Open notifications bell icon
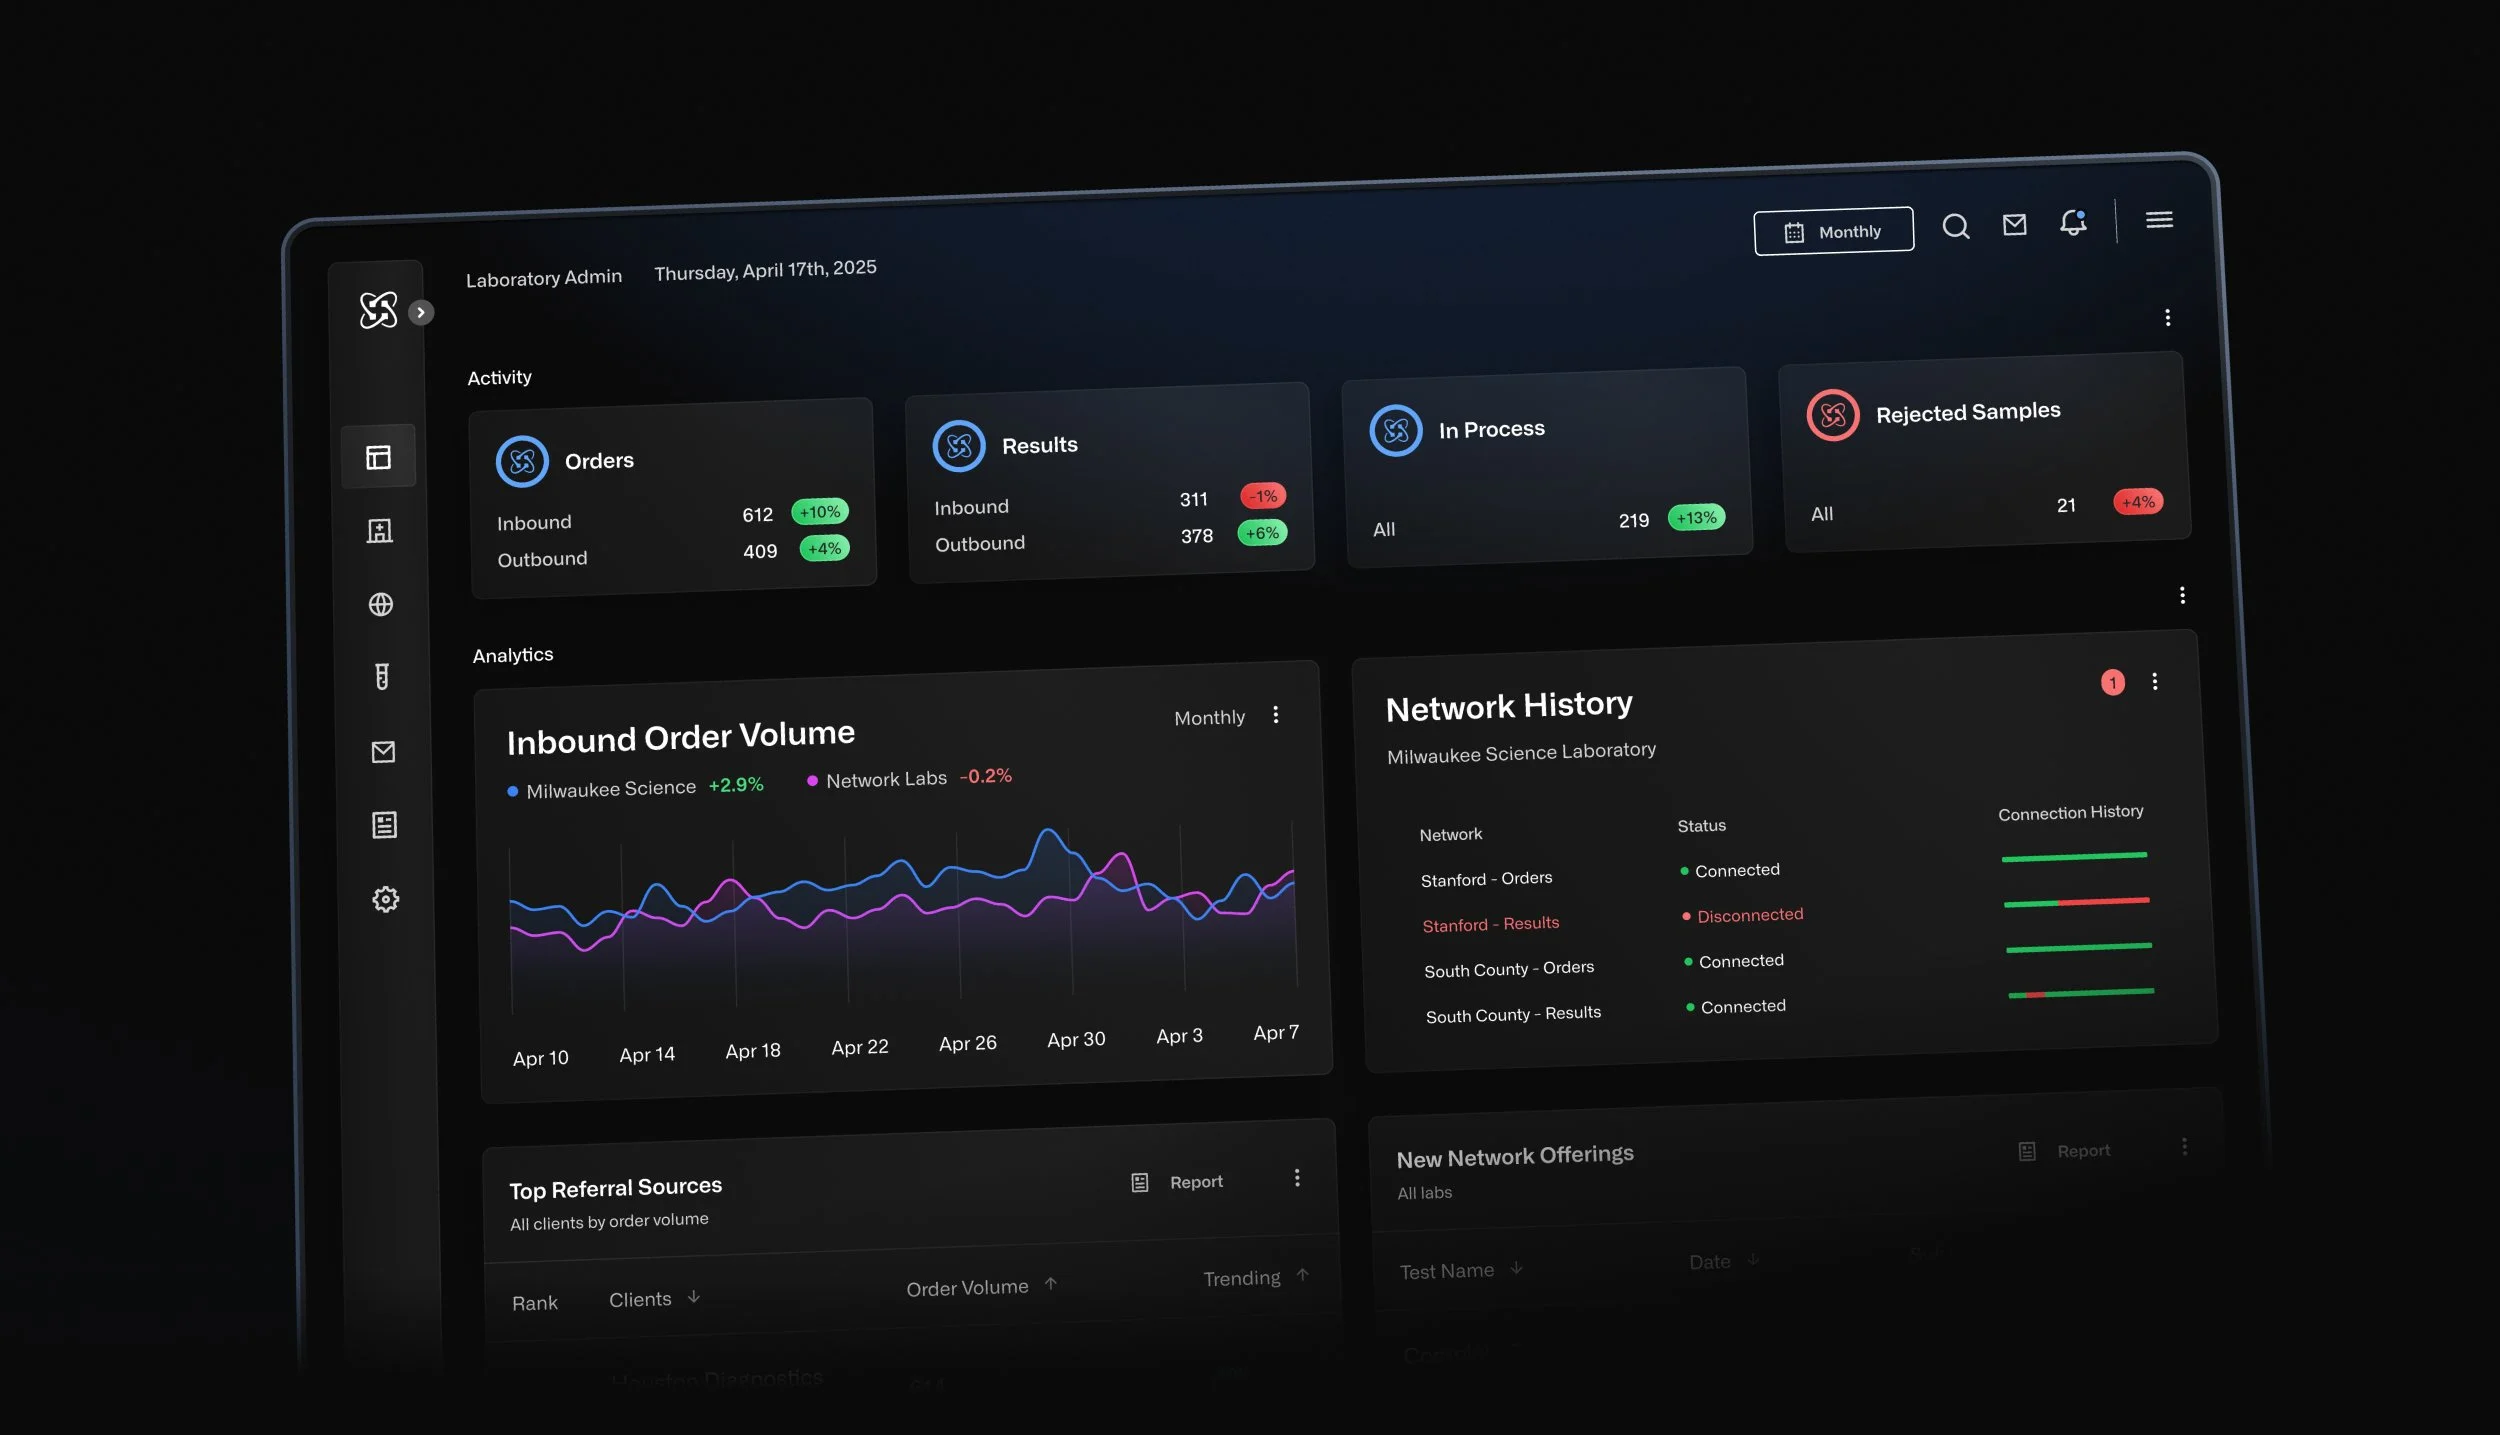Image resolution: width=2500 pixels, height=1435 pixels. click(2073, 222)
